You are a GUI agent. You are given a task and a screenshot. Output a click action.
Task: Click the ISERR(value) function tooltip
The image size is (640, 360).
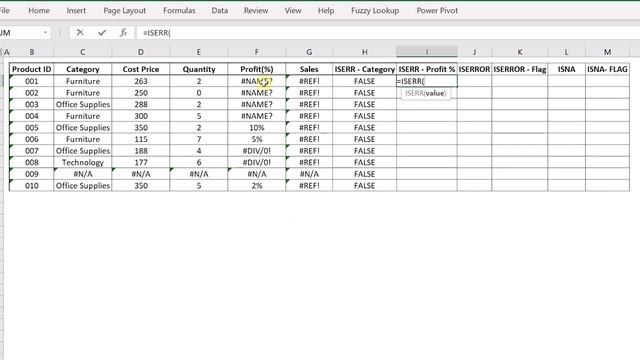click(425, 93)
